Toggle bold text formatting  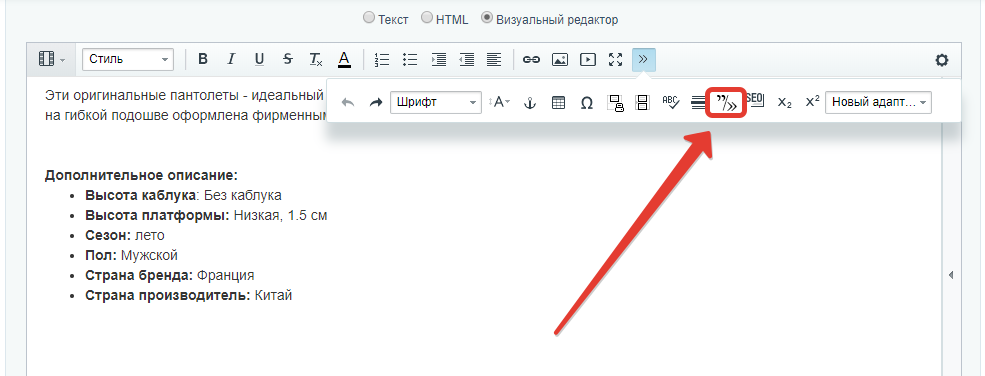202,60
